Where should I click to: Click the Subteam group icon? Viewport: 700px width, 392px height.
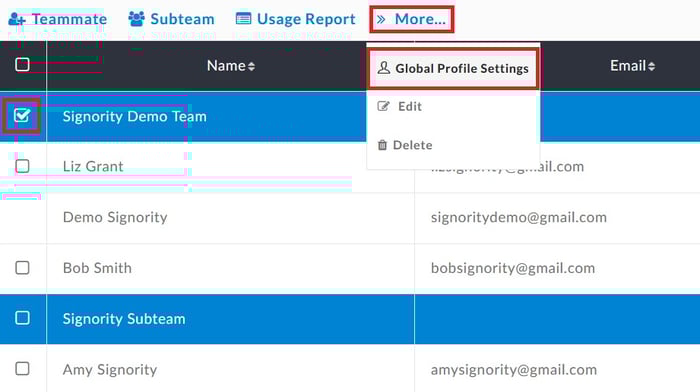pyautogui.click(x=137, y=19)
